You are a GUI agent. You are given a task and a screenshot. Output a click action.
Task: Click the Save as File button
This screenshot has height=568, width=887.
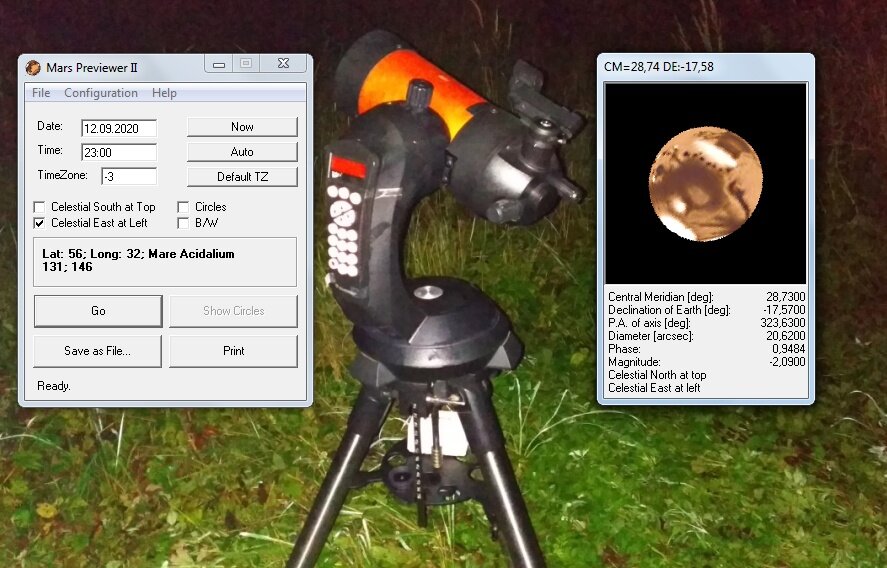coord(97,351)
